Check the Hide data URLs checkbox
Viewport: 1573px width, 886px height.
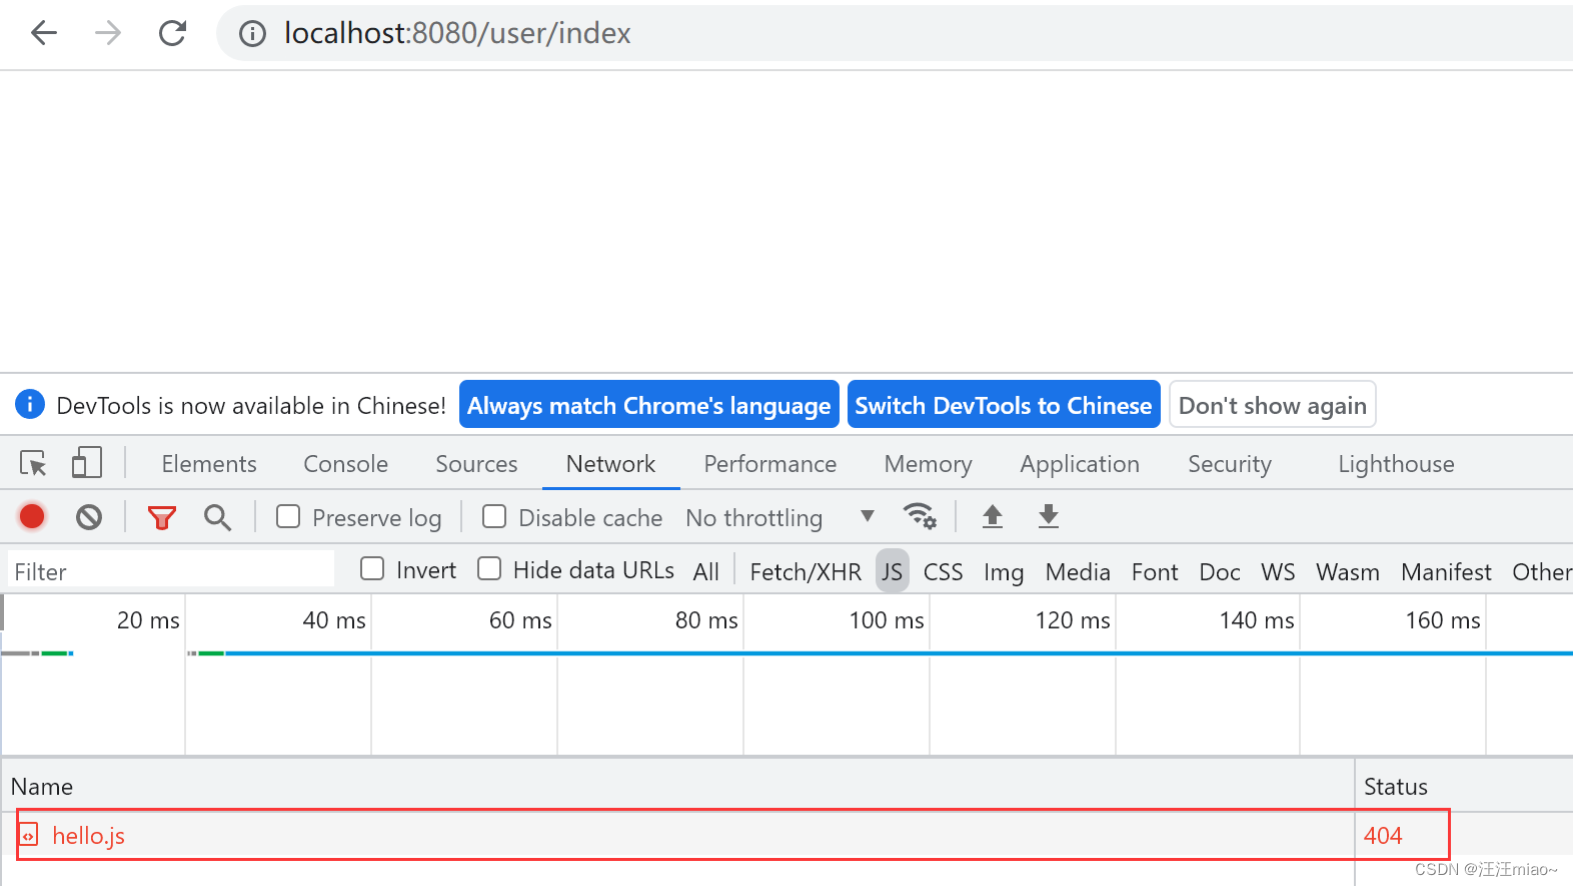pyautogui.click(x=489, y=569)
